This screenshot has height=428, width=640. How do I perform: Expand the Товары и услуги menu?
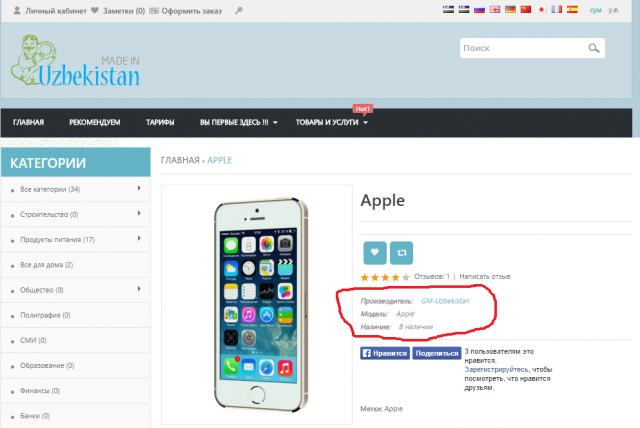[x=332, y=123]
